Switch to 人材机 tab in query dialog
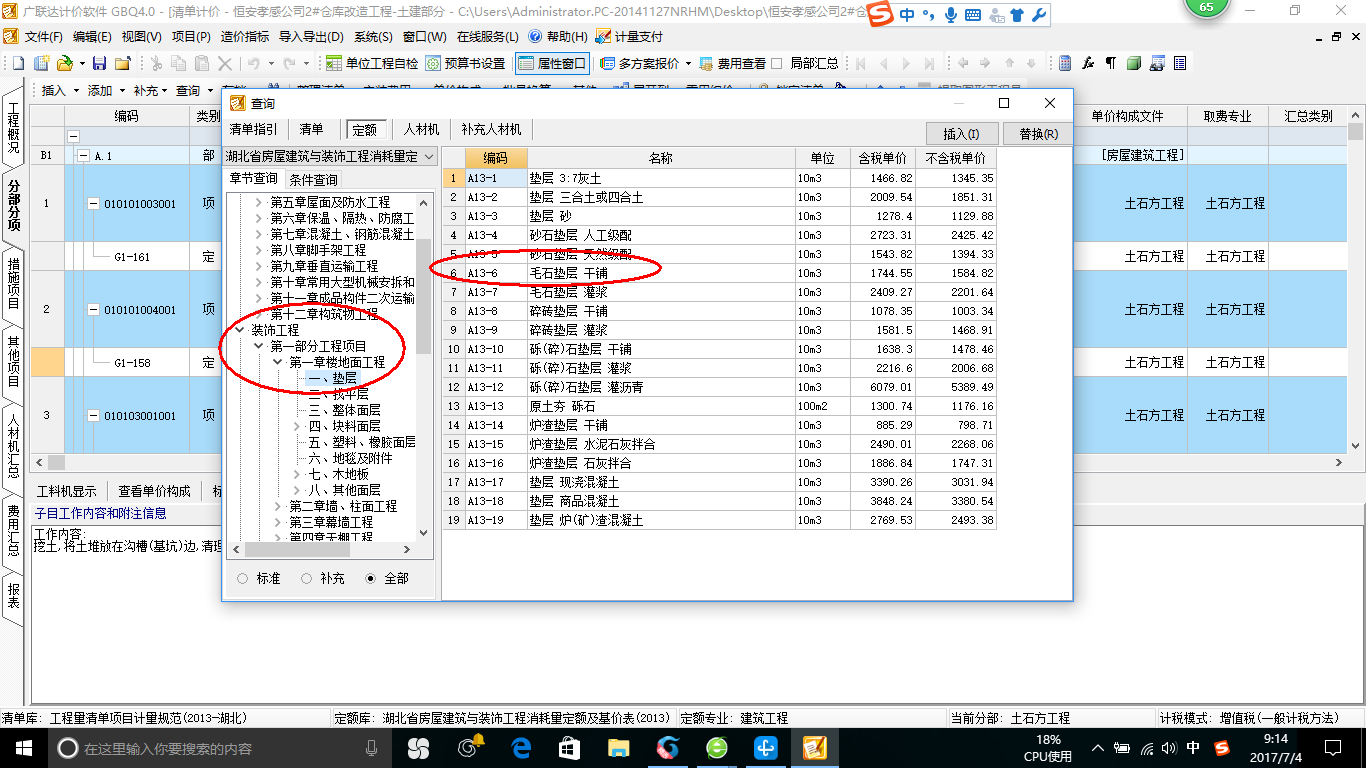The image size is (1366, 768). (421, 129)
